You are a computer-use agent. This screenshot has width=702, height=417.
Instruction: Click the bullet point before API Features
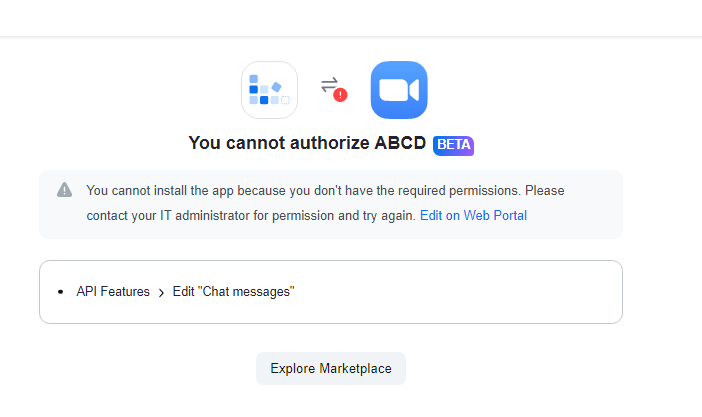click(x=60, y=292)
